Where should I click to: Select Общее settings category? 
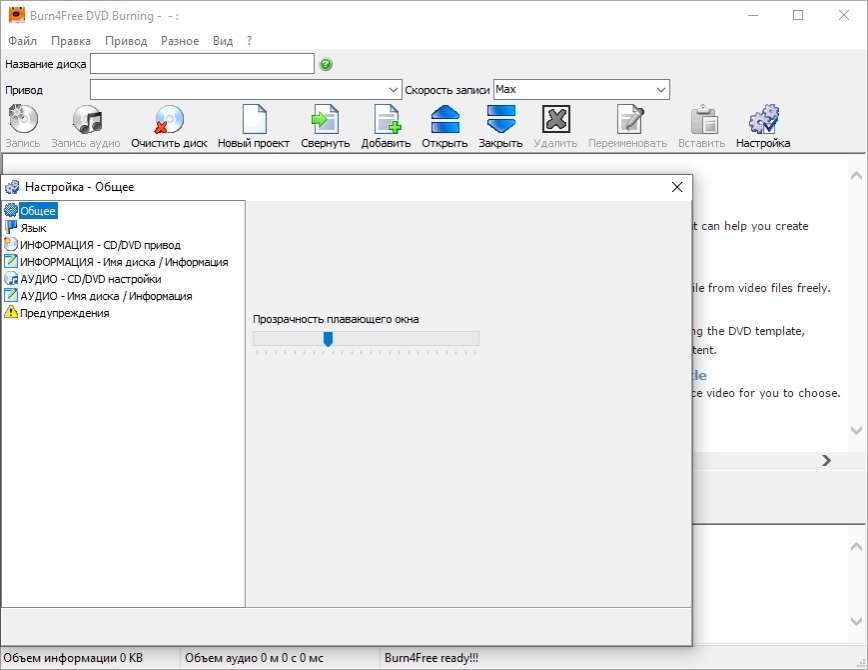pyautogui.click(x=38, y=211)
